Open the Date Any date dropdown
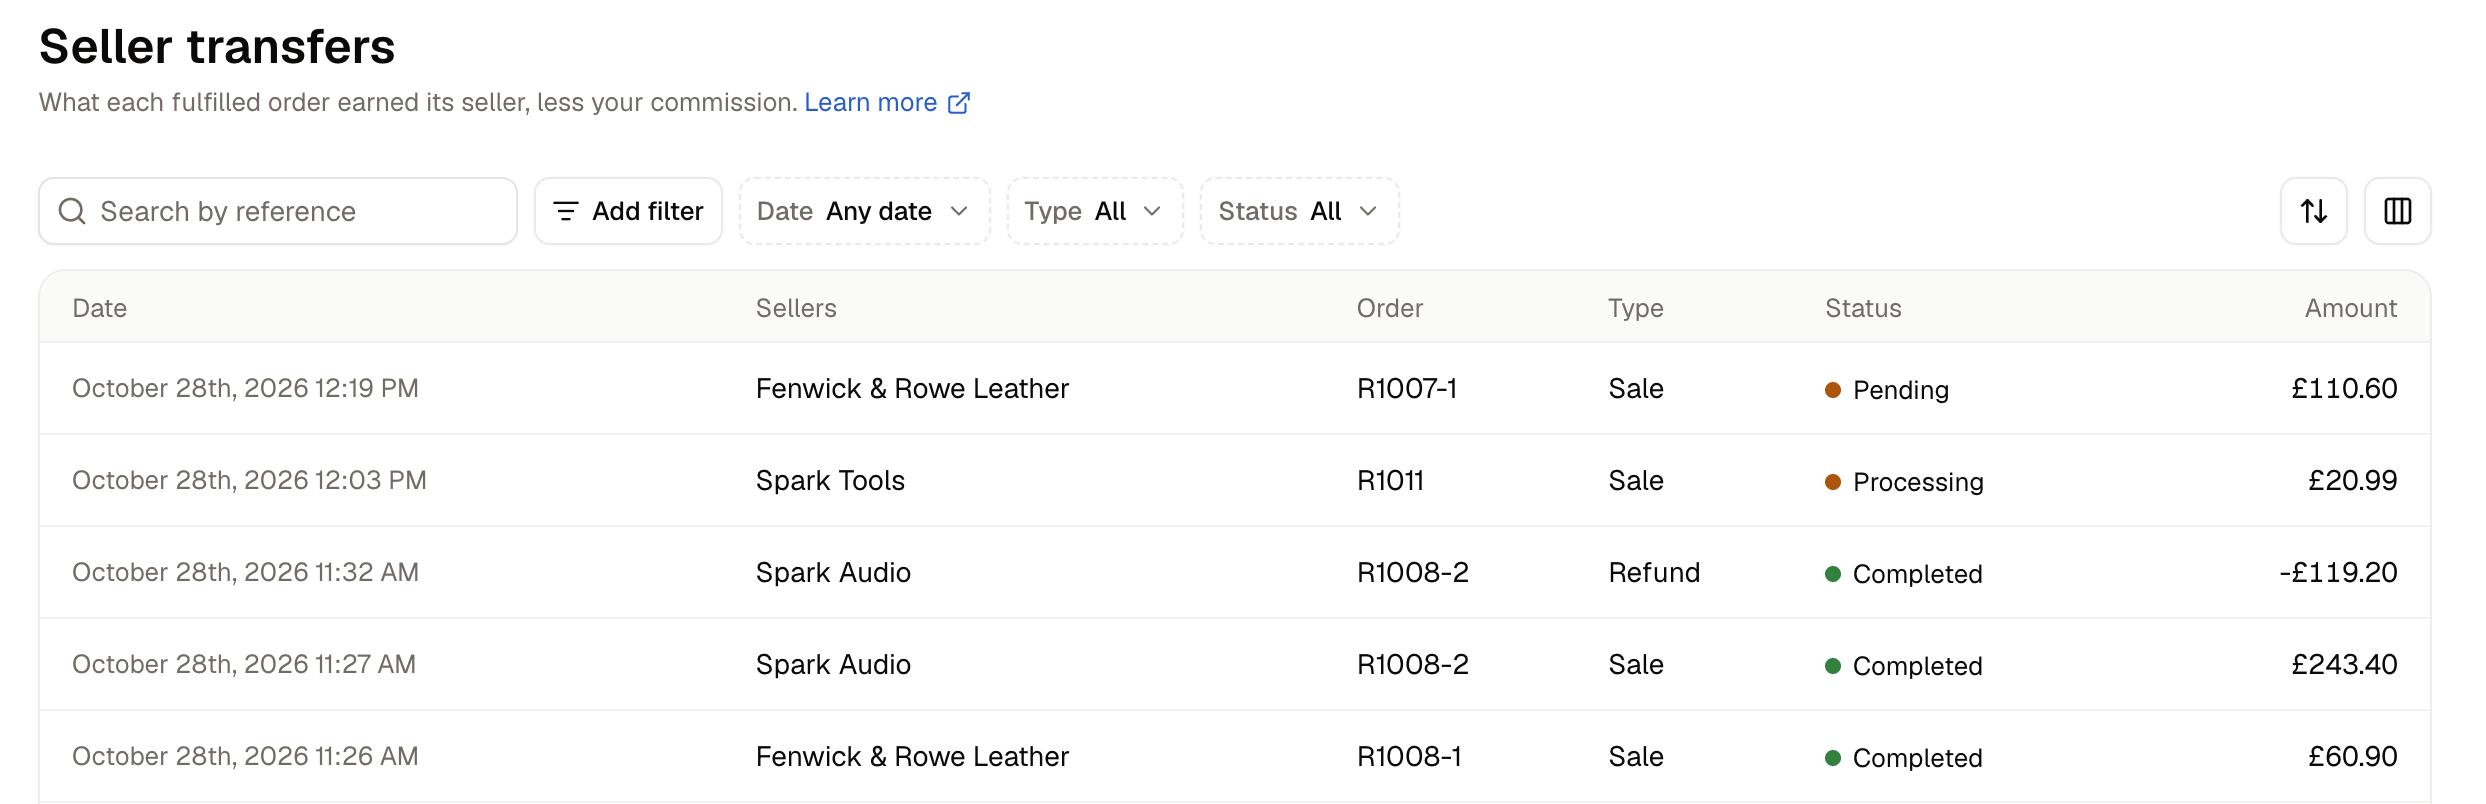 pyautogui.click(x=864, y=211)
